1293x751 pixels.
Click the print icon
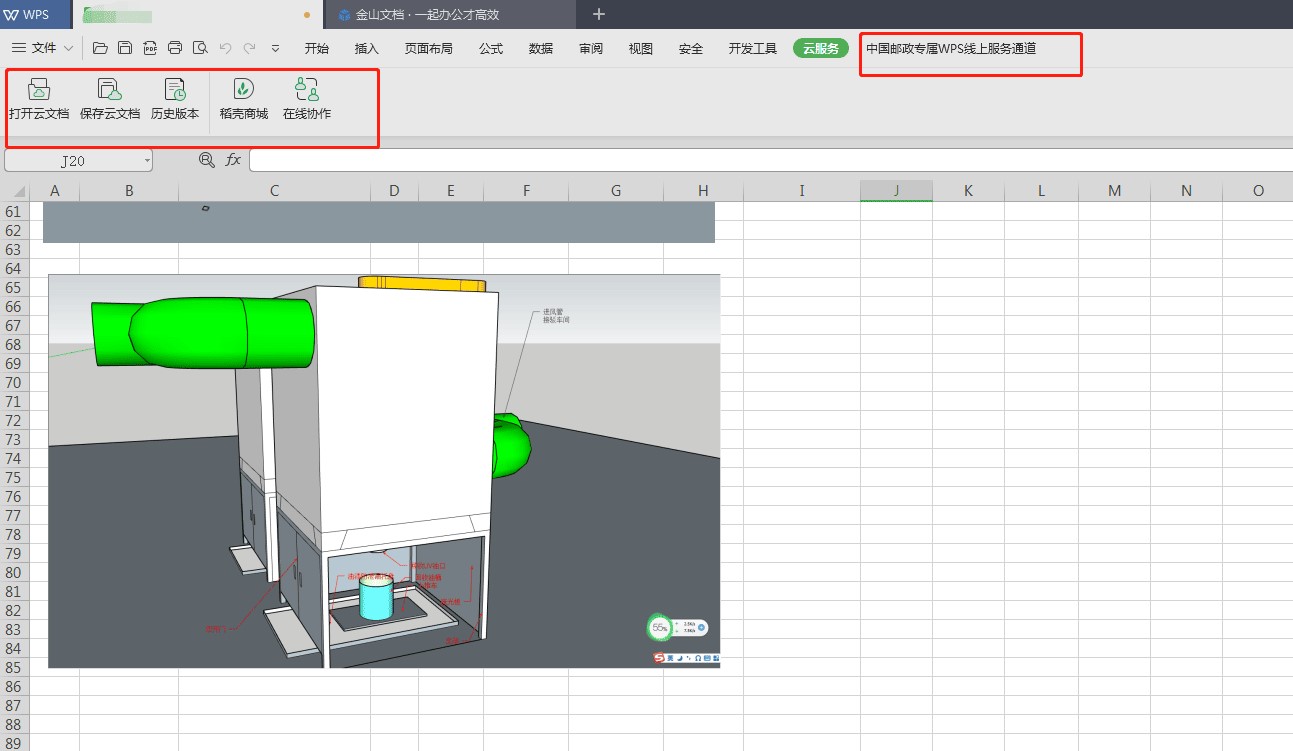pos(175,48)
